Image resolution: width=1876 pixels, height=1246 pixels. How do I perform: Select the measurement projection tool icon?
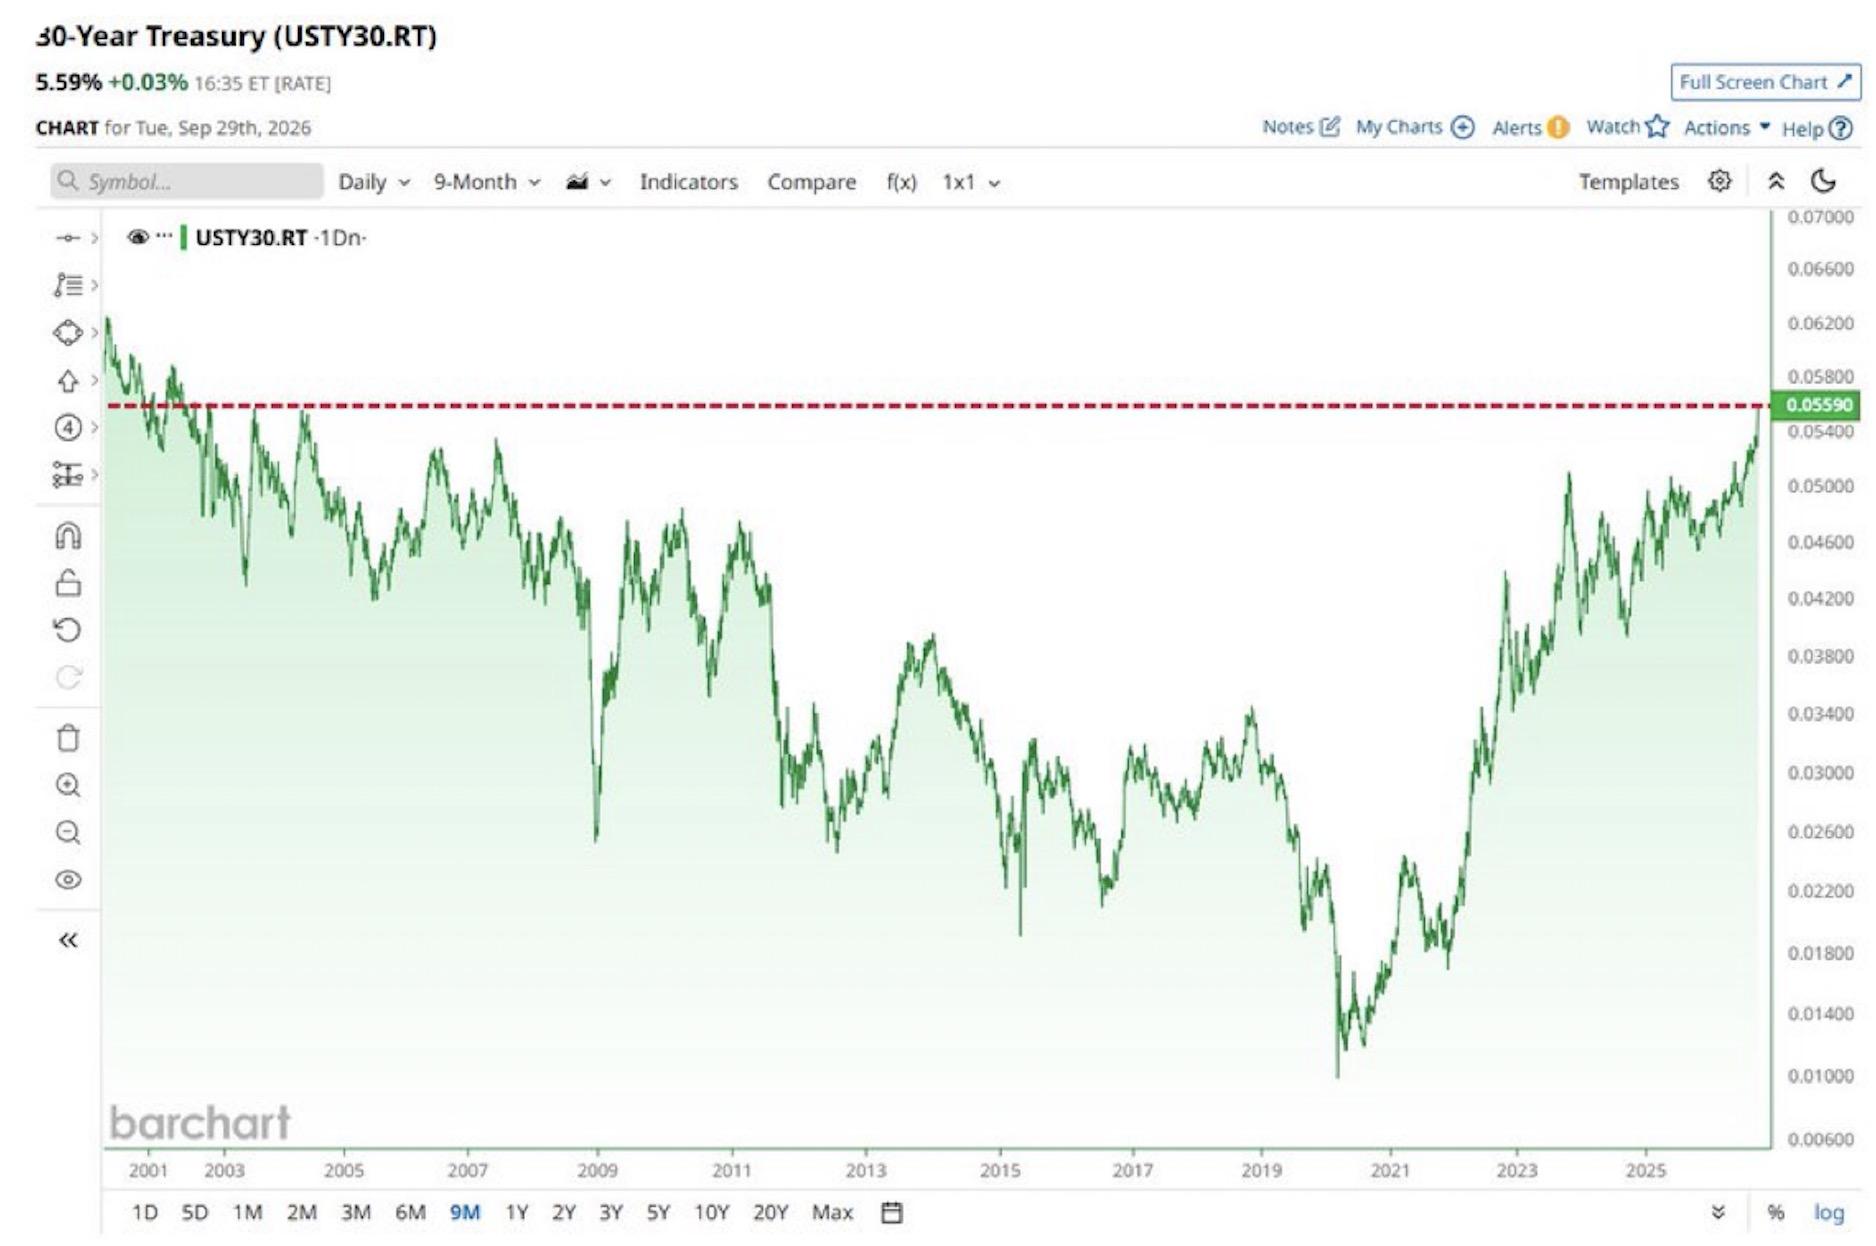point(68,474)
